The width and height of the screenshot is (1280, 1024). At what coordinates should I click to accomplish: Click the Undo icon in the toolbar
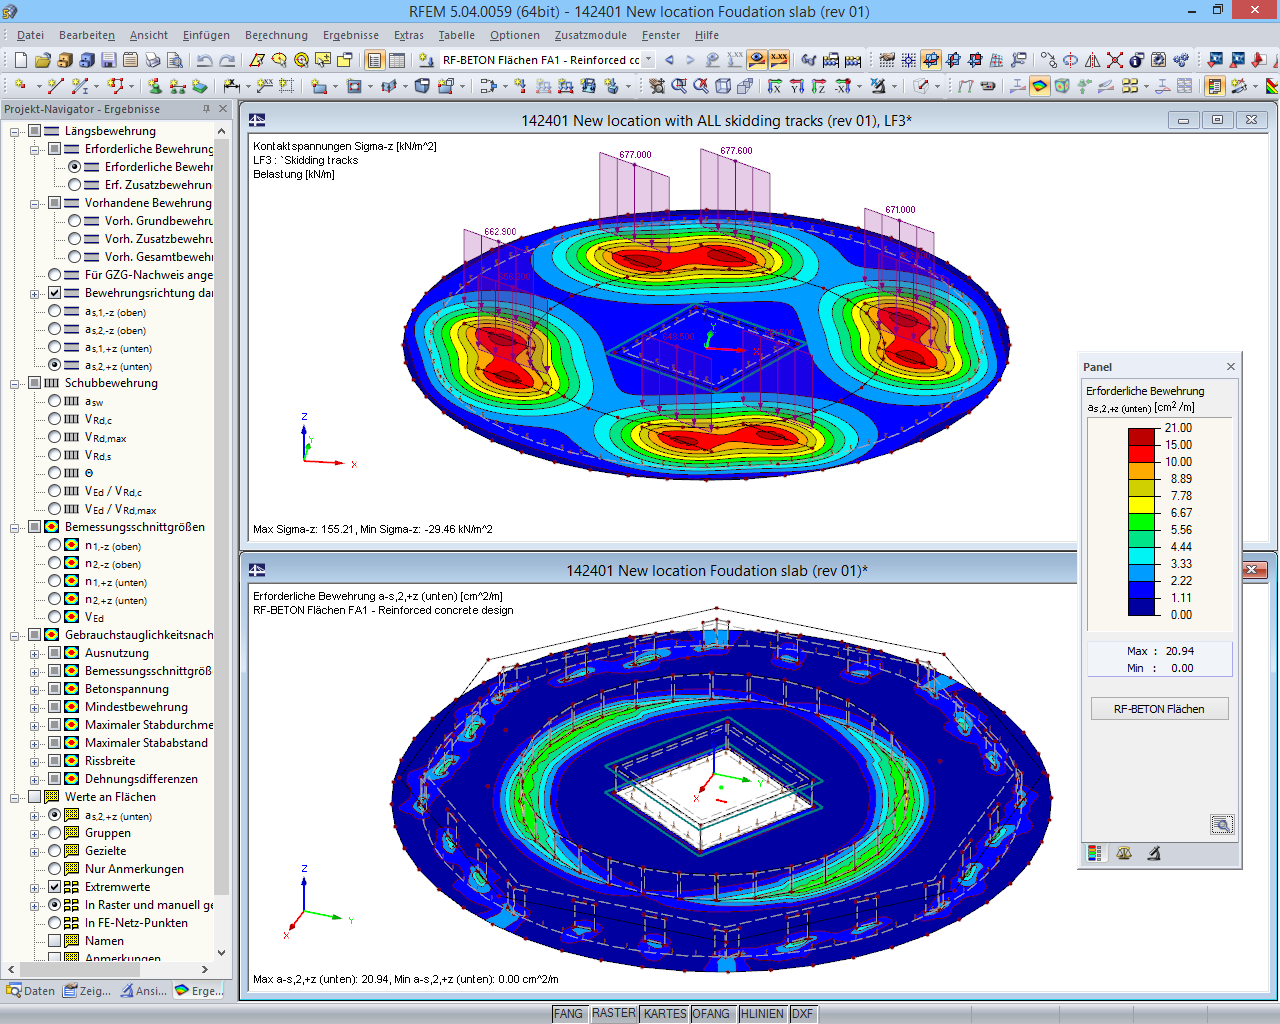tap(207, 60)
